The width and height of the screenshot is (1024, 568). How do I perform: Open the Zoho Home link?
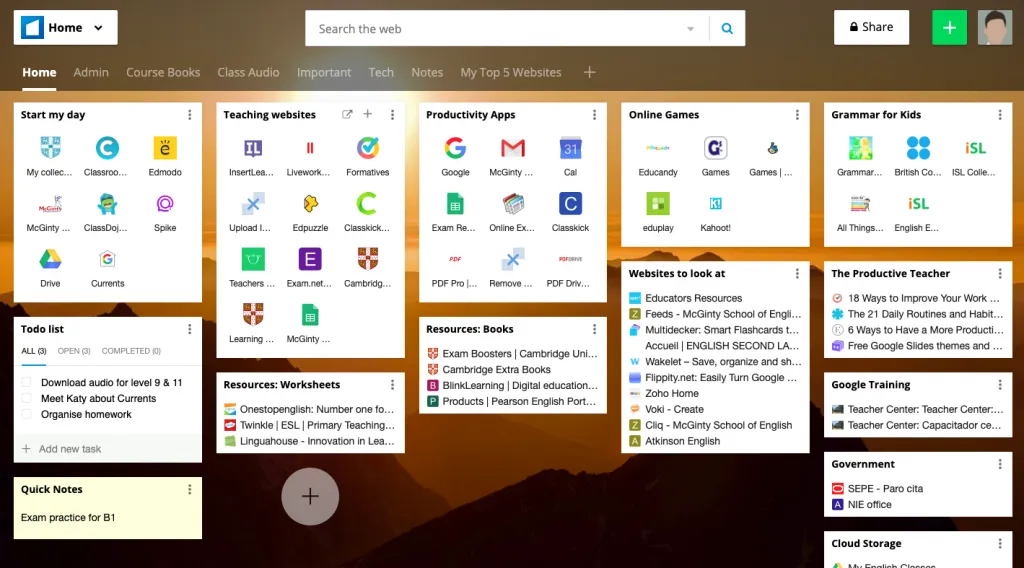point(672,393)
